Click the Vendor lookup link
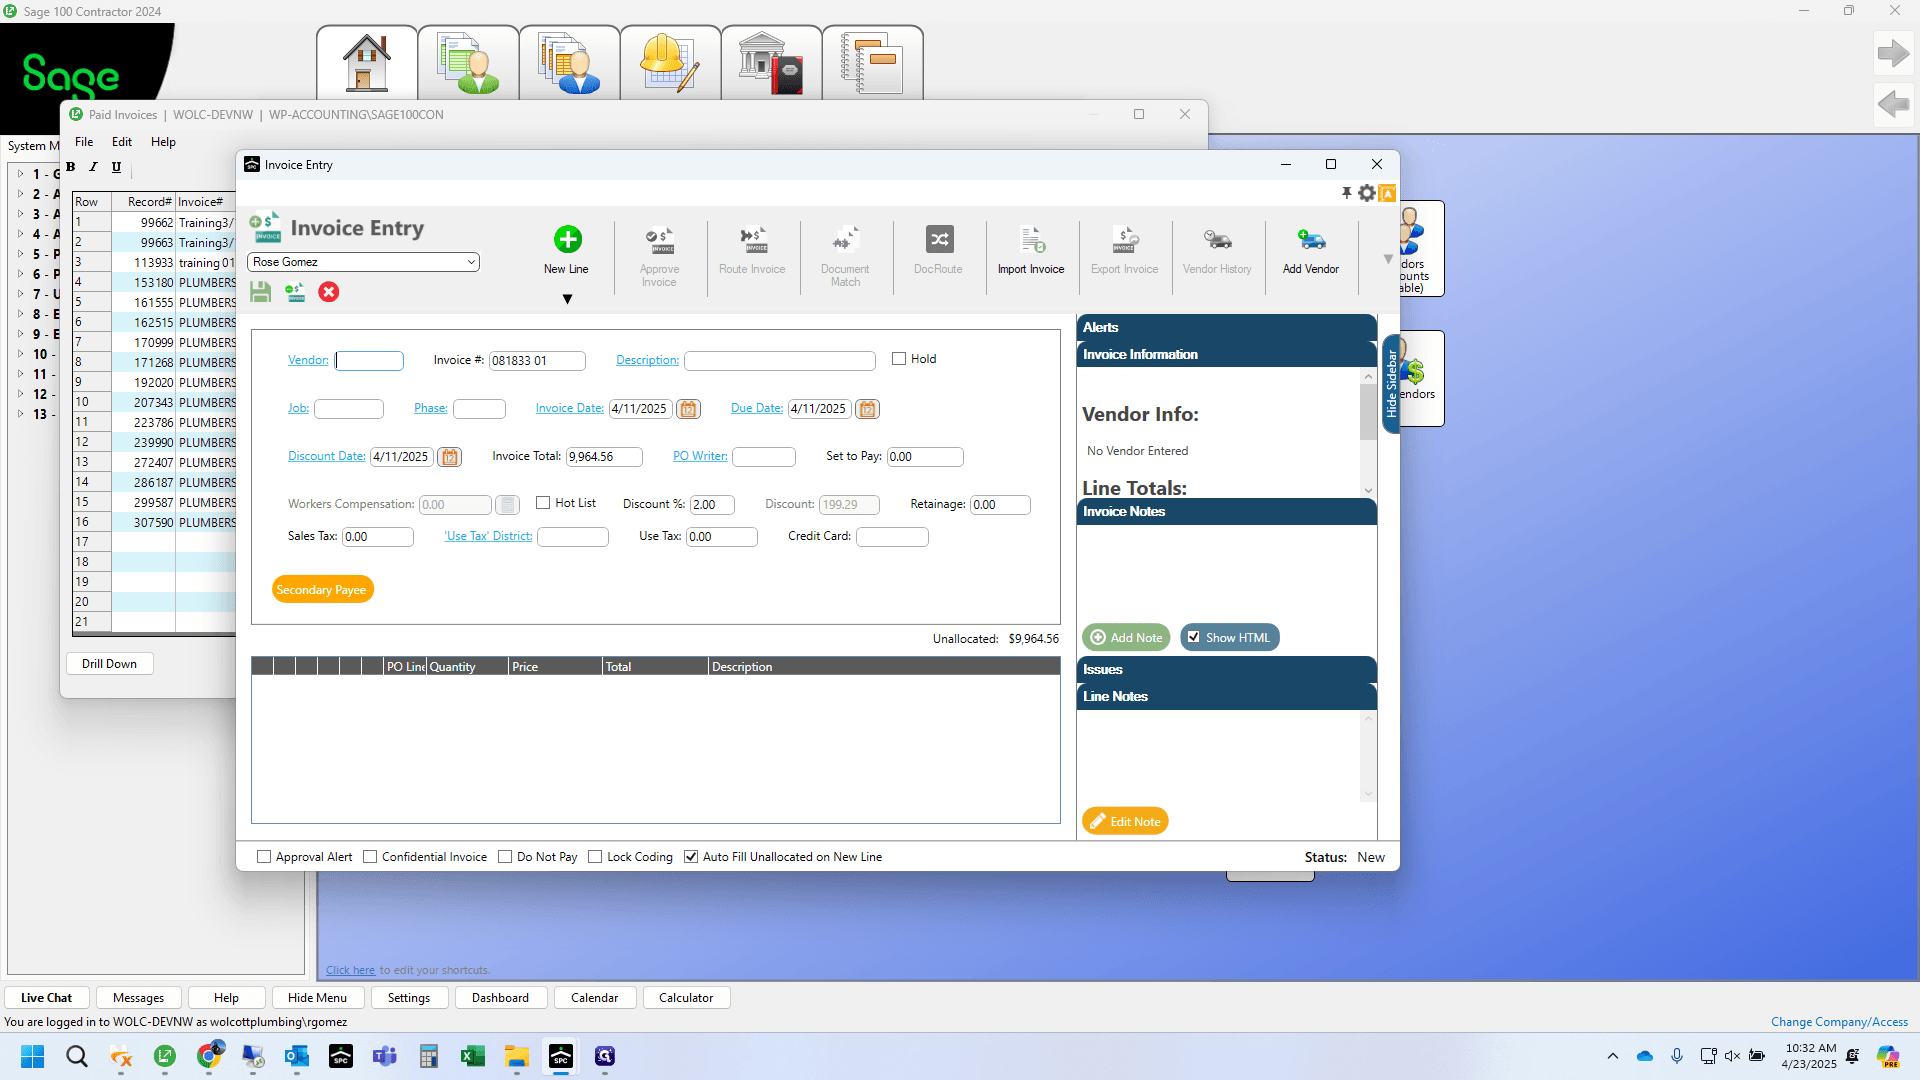This screenshot has height=1080, width=1920. (x=308, y=360)
